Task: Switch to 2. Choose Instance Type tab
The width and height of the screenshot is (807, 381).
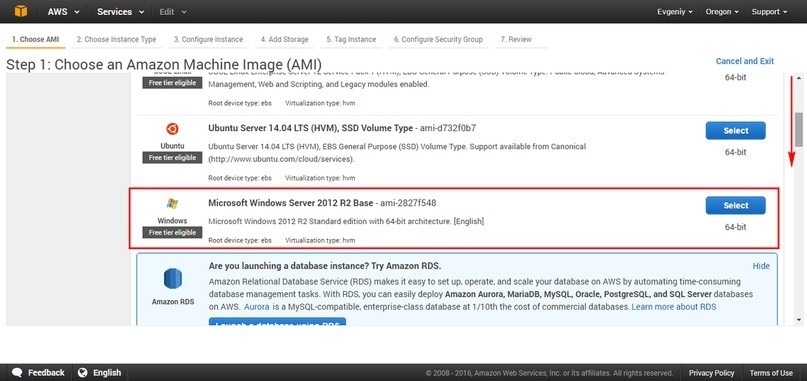Action: coord(116,40)
